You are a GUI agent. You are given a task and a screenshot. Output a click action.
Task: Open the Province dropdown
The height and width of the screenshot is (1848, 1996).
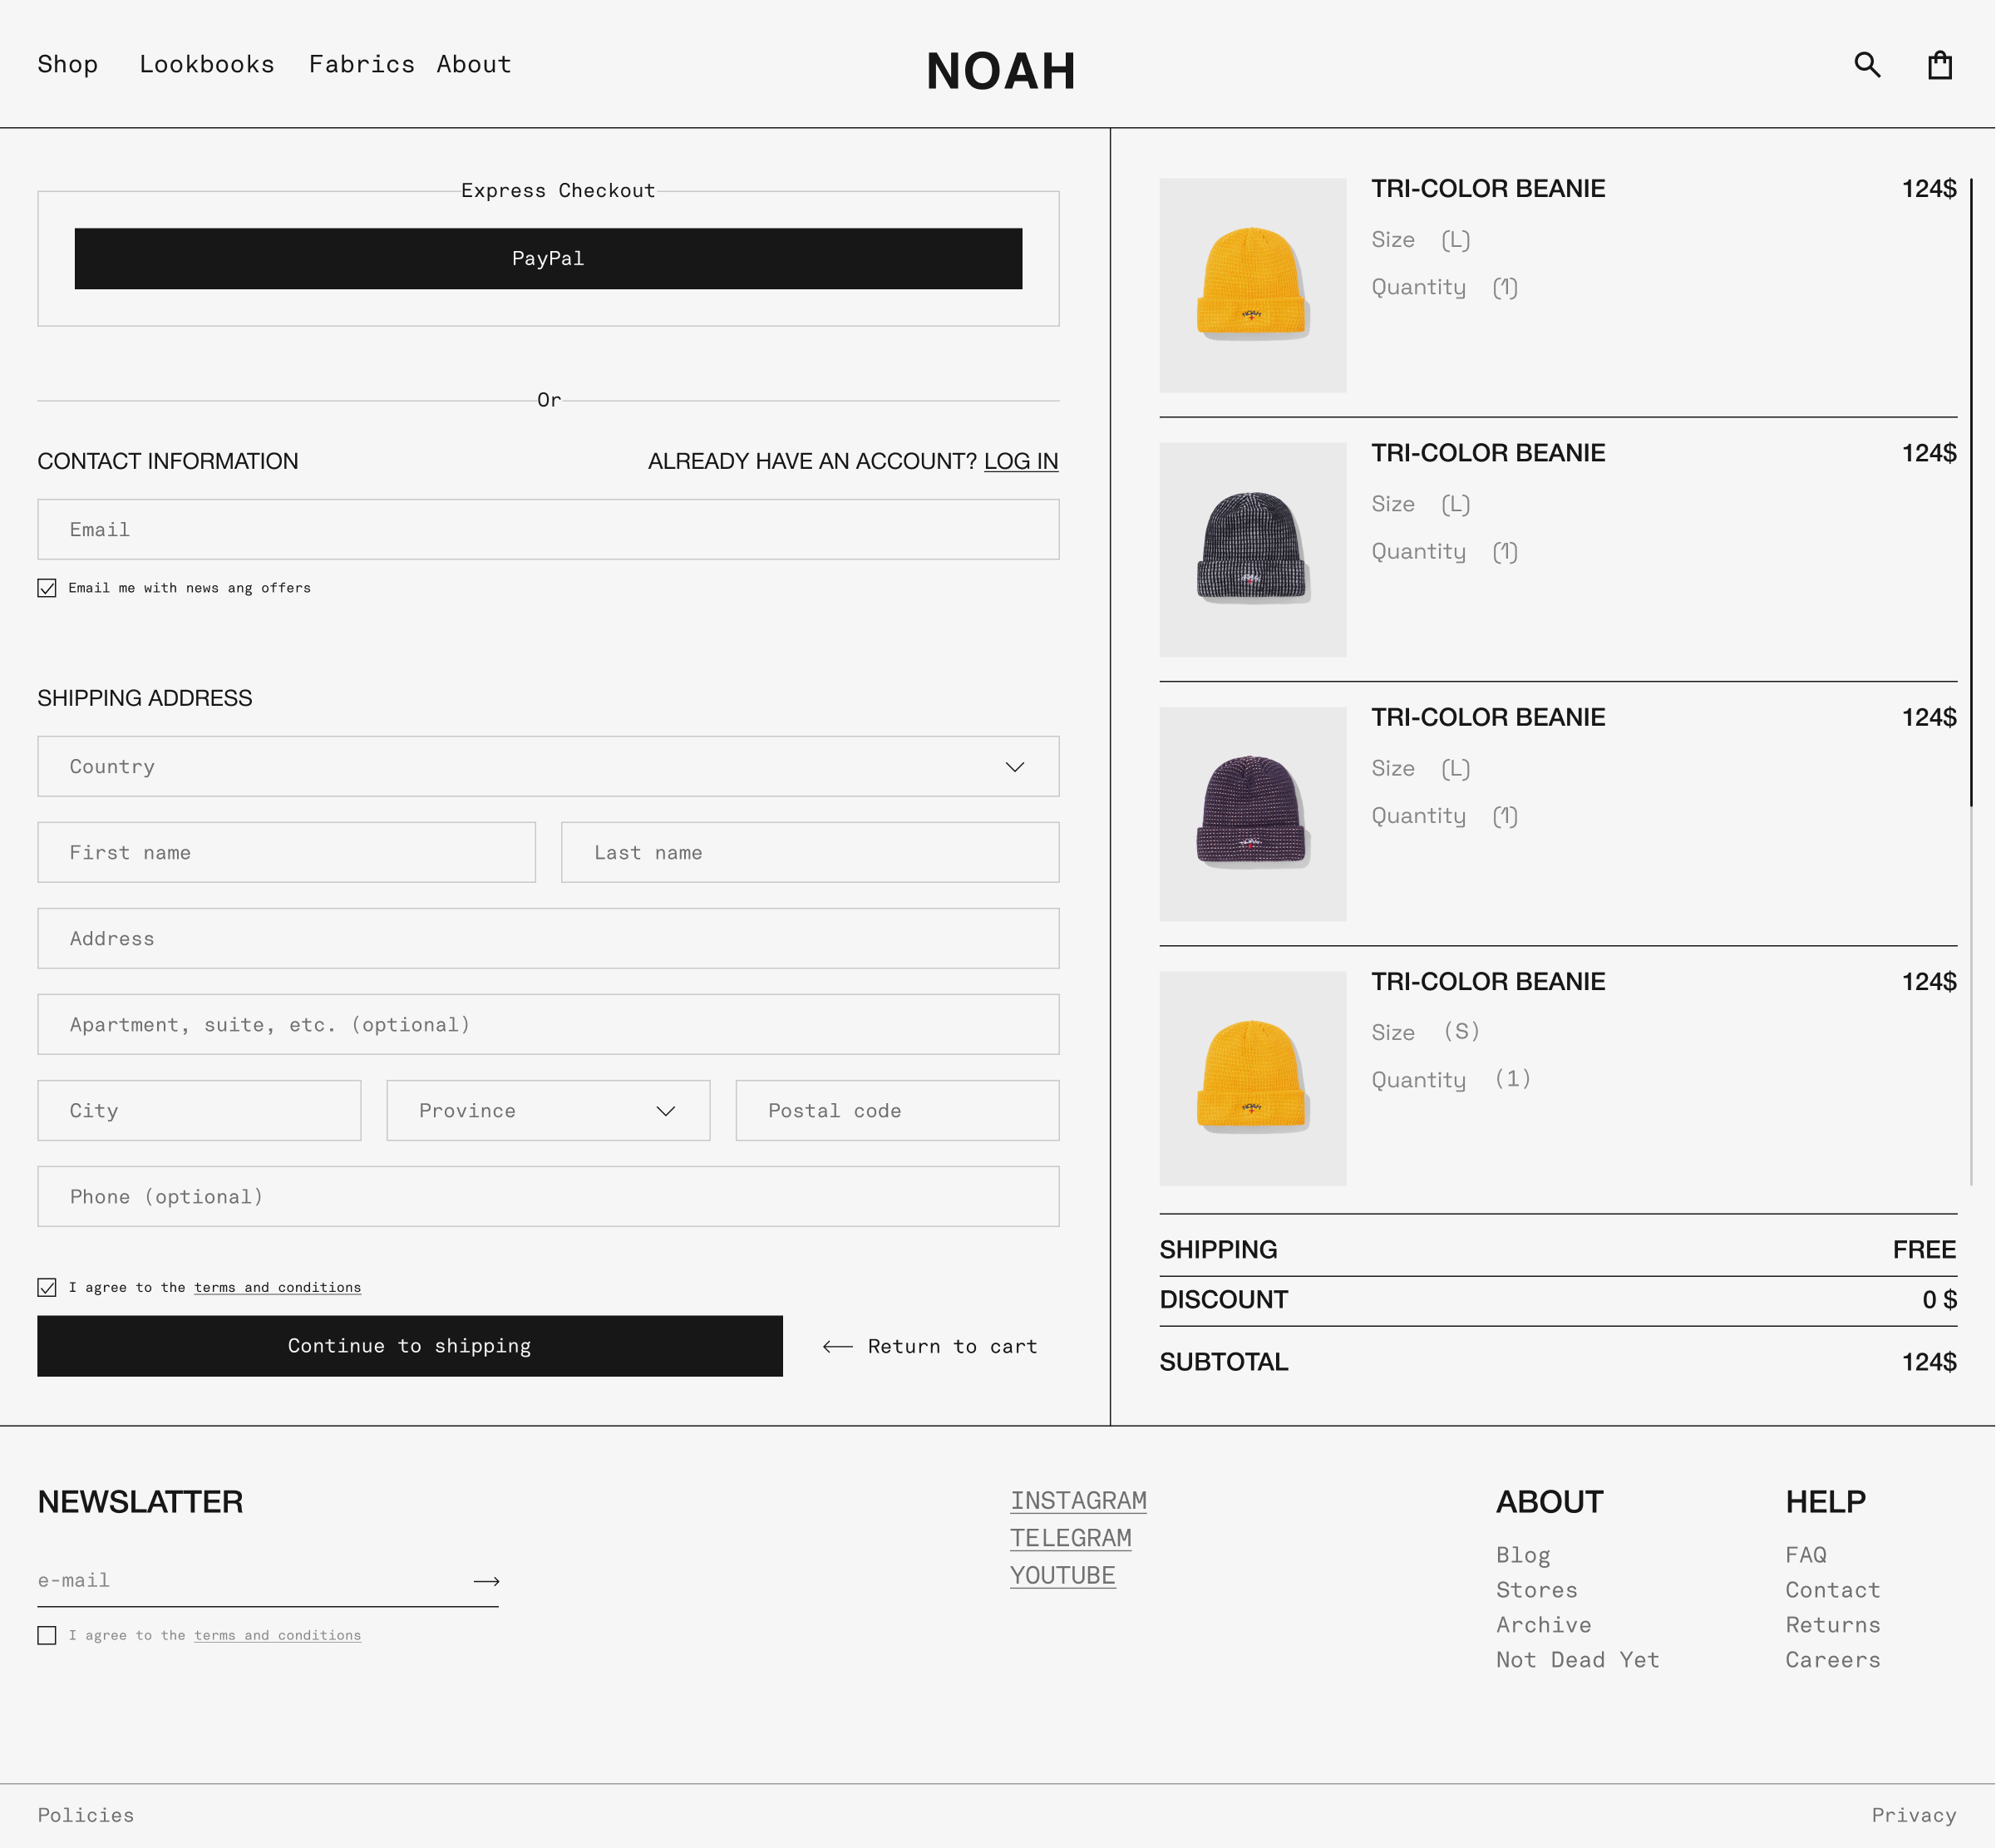(547, 1110)
